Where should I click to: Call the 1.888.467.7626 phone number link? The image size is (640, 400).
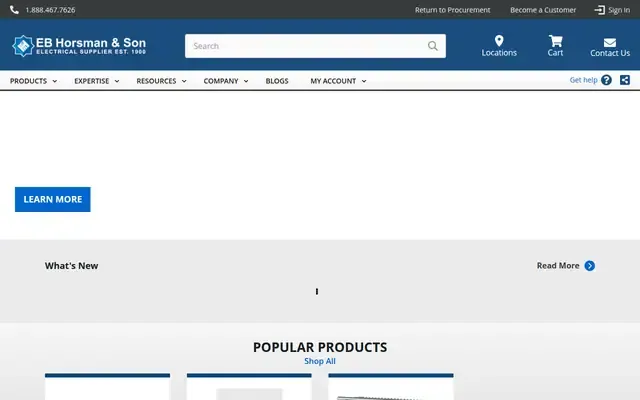tap(50, 10)
